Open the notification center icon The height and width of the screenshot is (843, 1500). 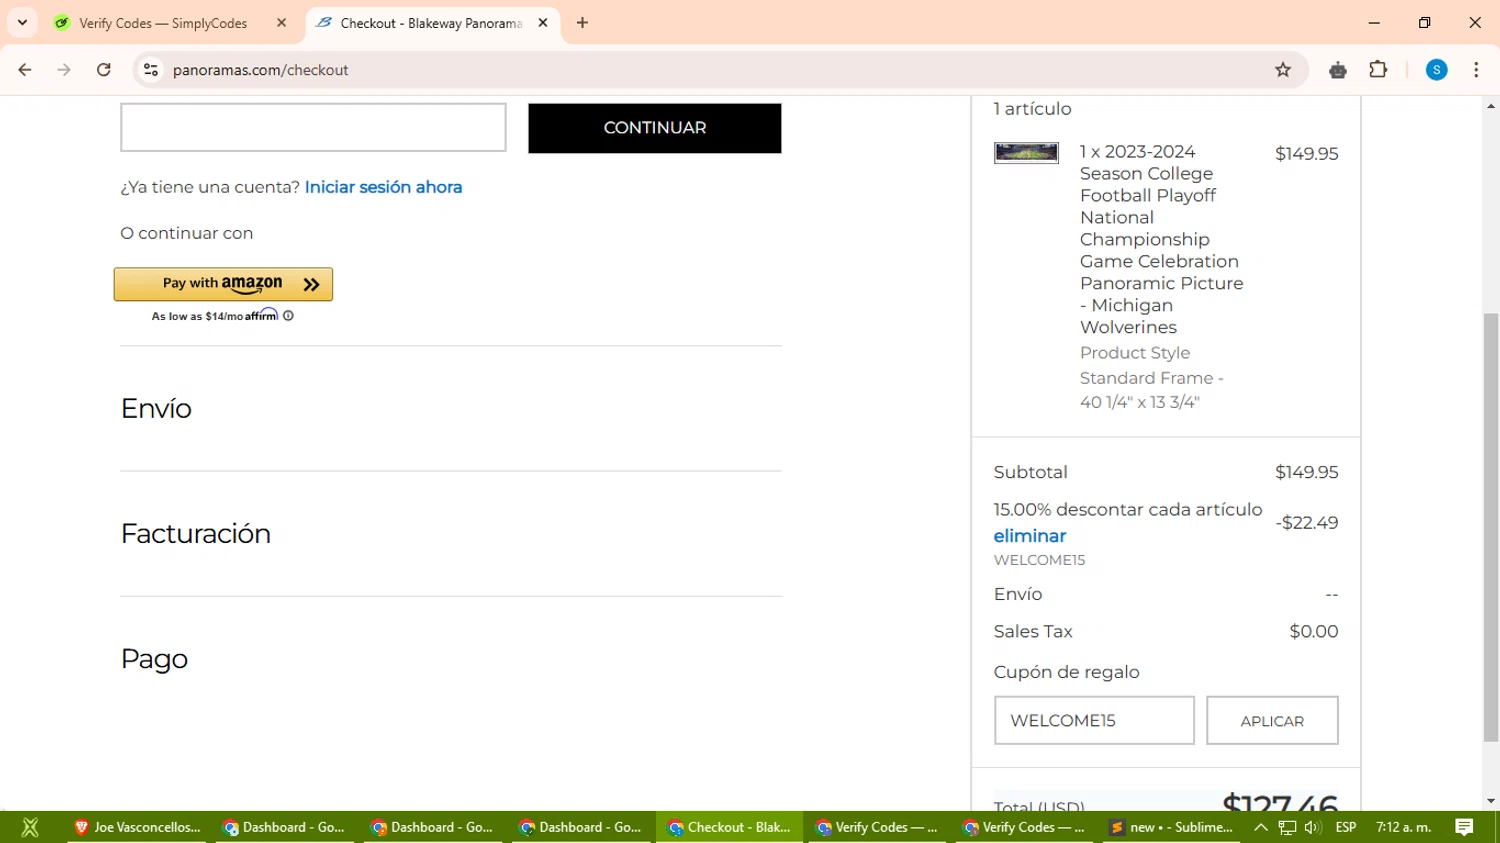point(1464,827)
